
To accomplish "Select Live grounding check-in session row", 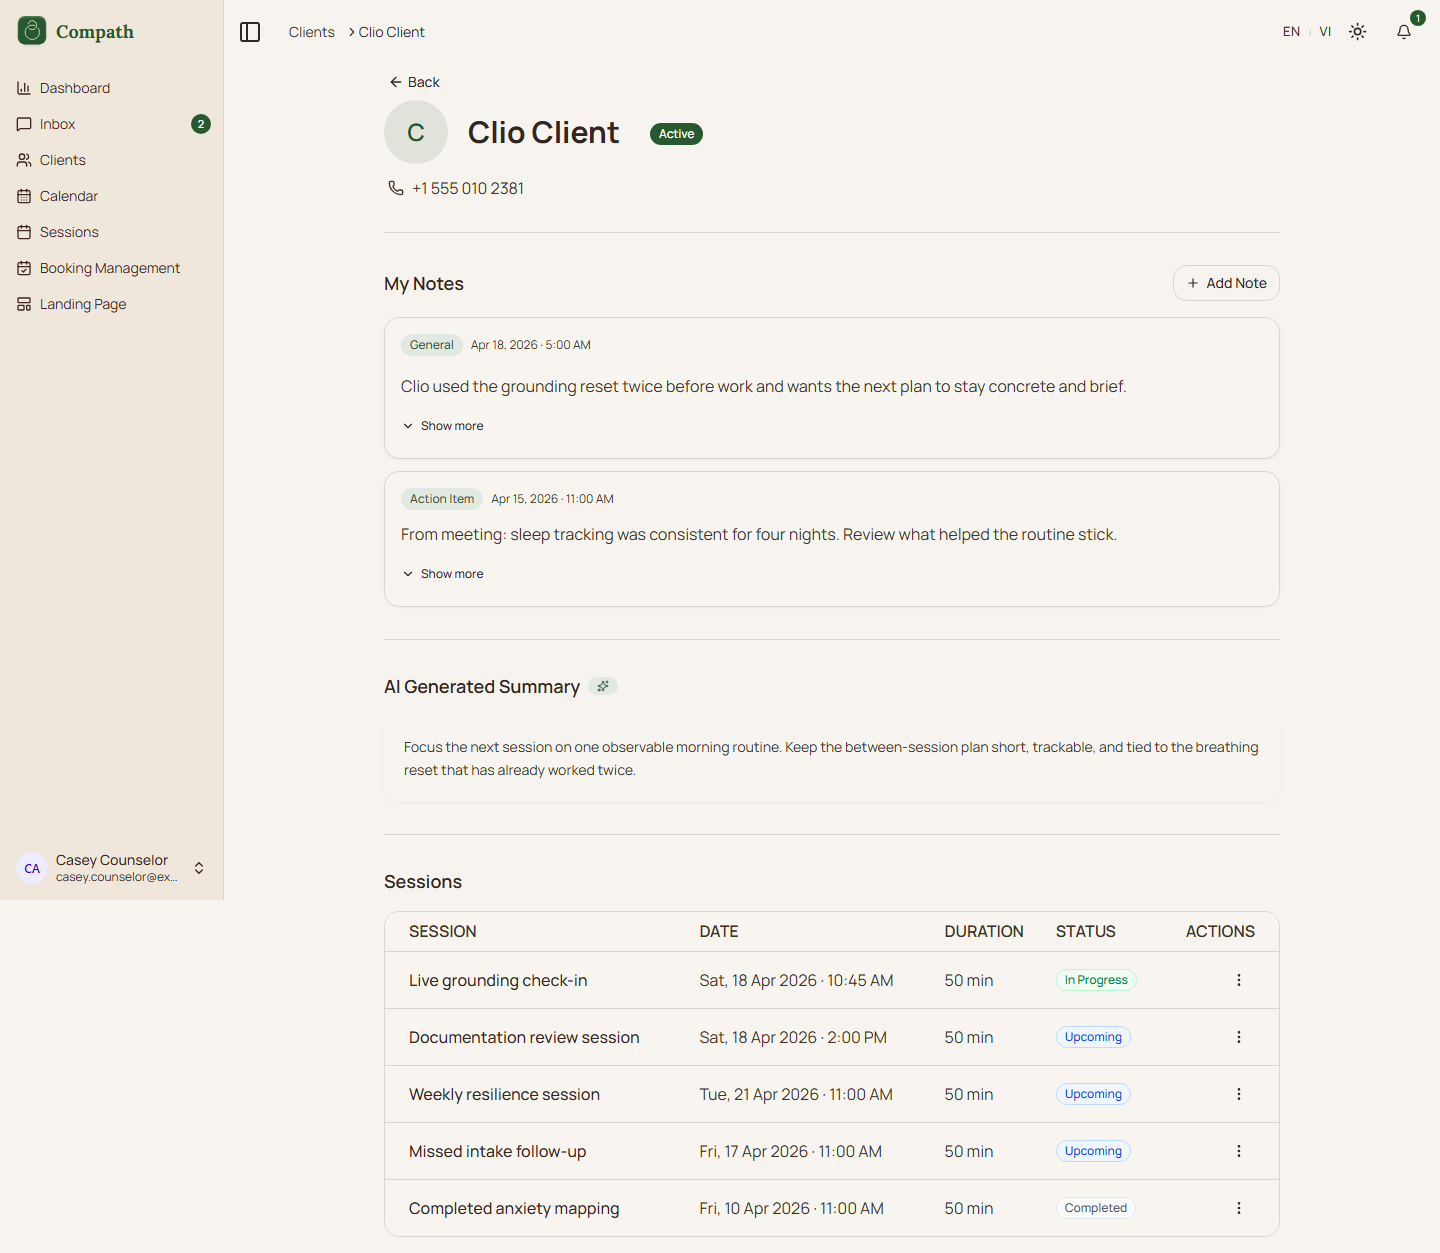I will [x=832, y=980].
